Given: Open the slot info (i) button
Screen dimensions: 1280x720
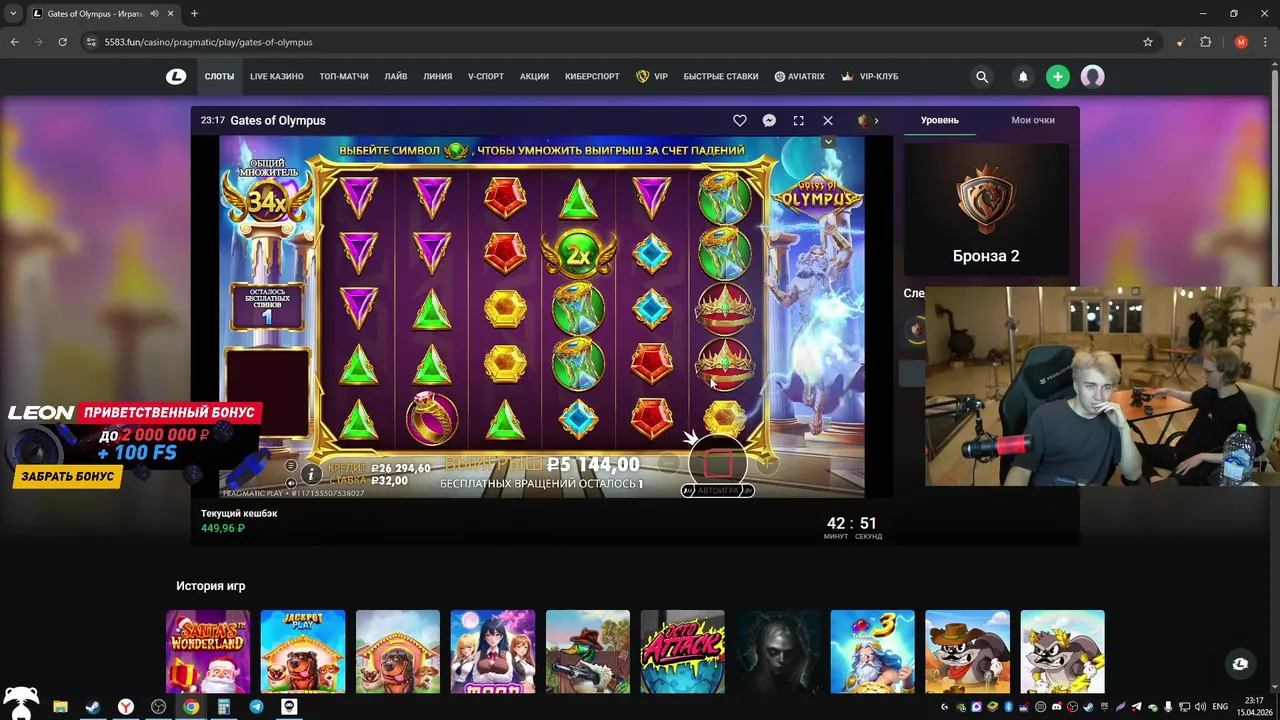Looking at the screenshot, I should (311, 474).
